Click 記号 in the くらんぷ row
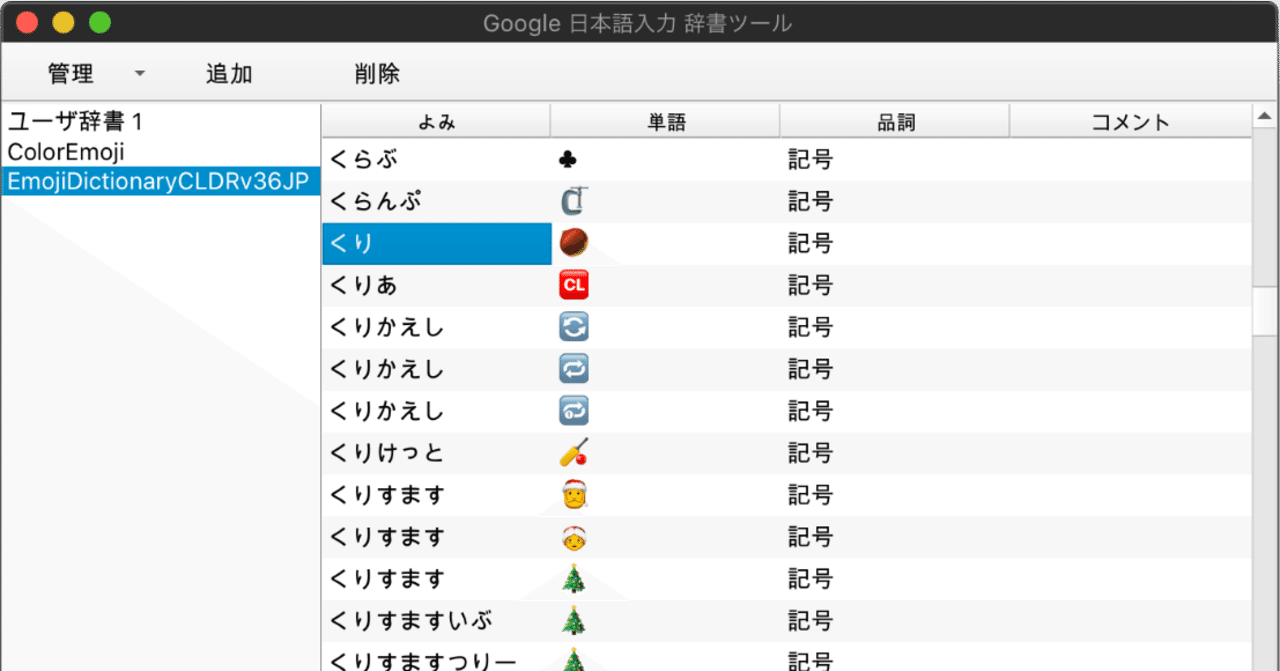The width and height of the screenshot is (1280, 671). 810,202
